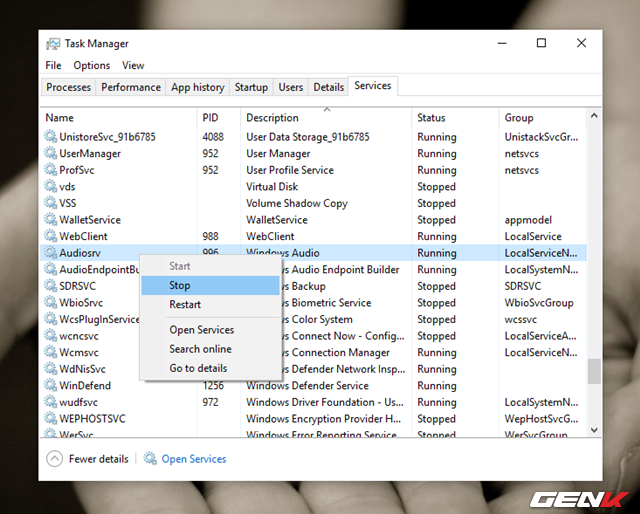640x514 pixels.
Task: Click 'Volume Shadow Copy' description
Action: pyautogui.click(x=297, y=203)
